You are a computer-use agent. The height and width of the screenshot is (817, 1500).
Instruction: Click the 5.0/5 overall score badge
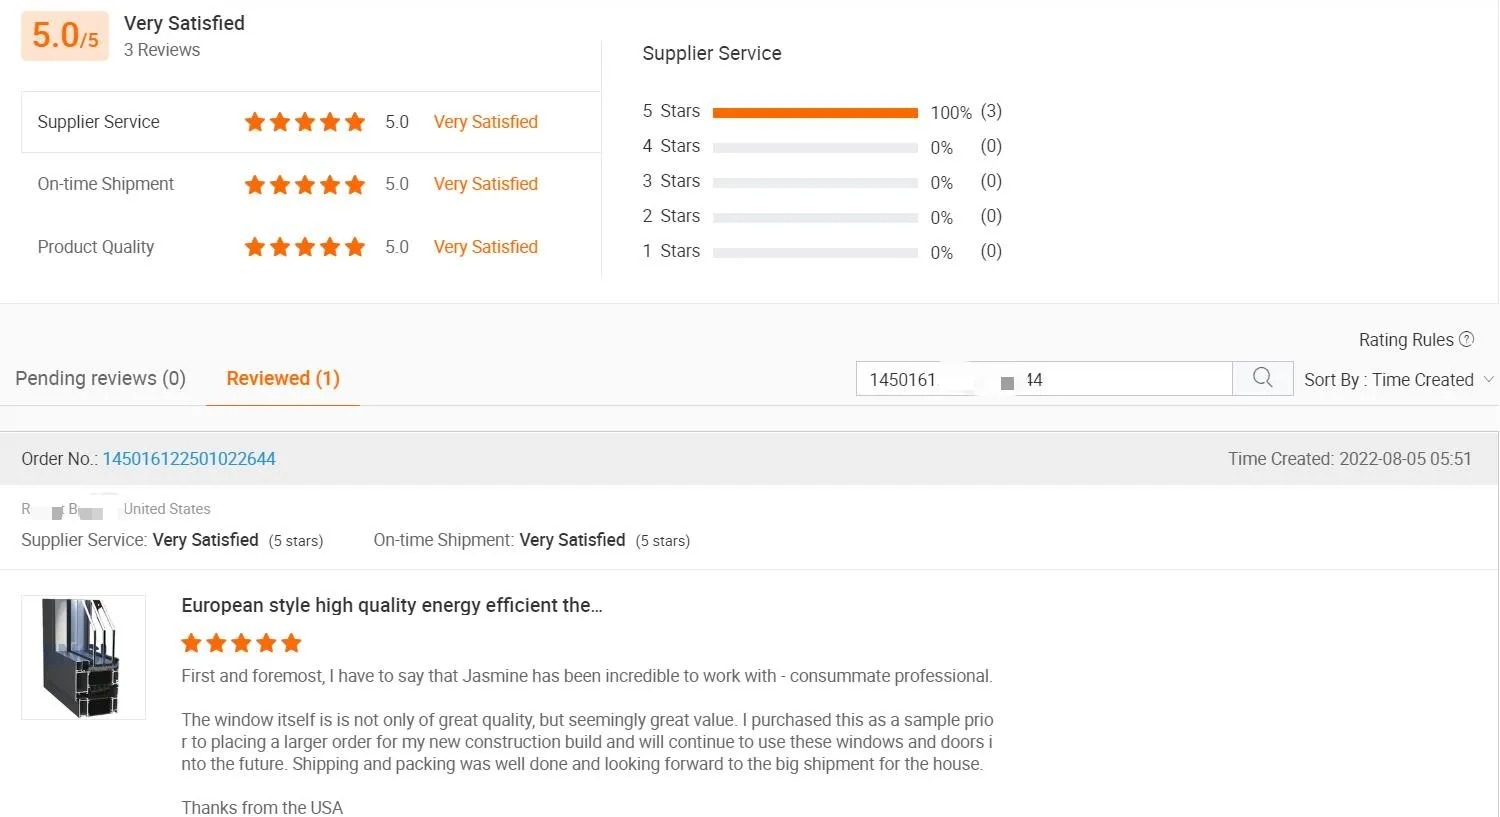(65, 36)
